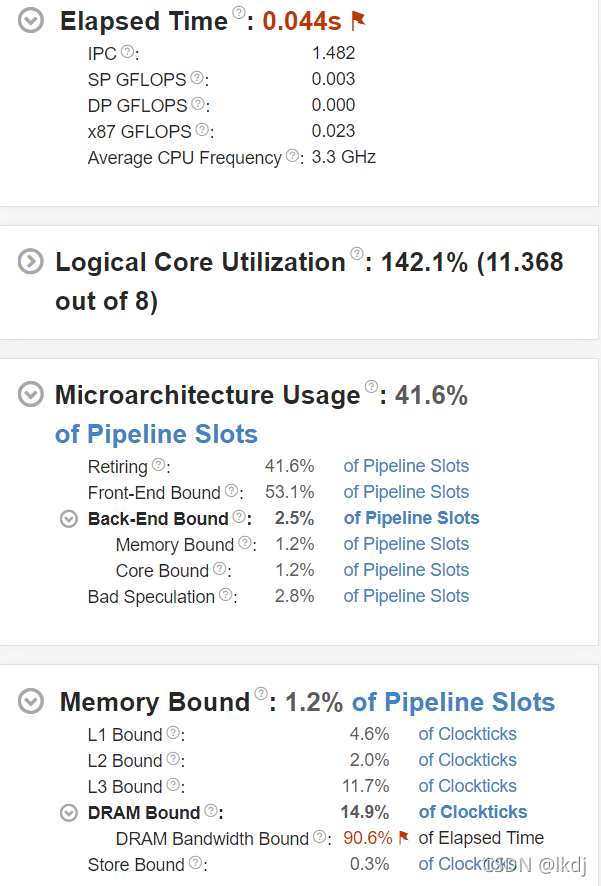Collapse the Elapsed Time section

point(32,20)
